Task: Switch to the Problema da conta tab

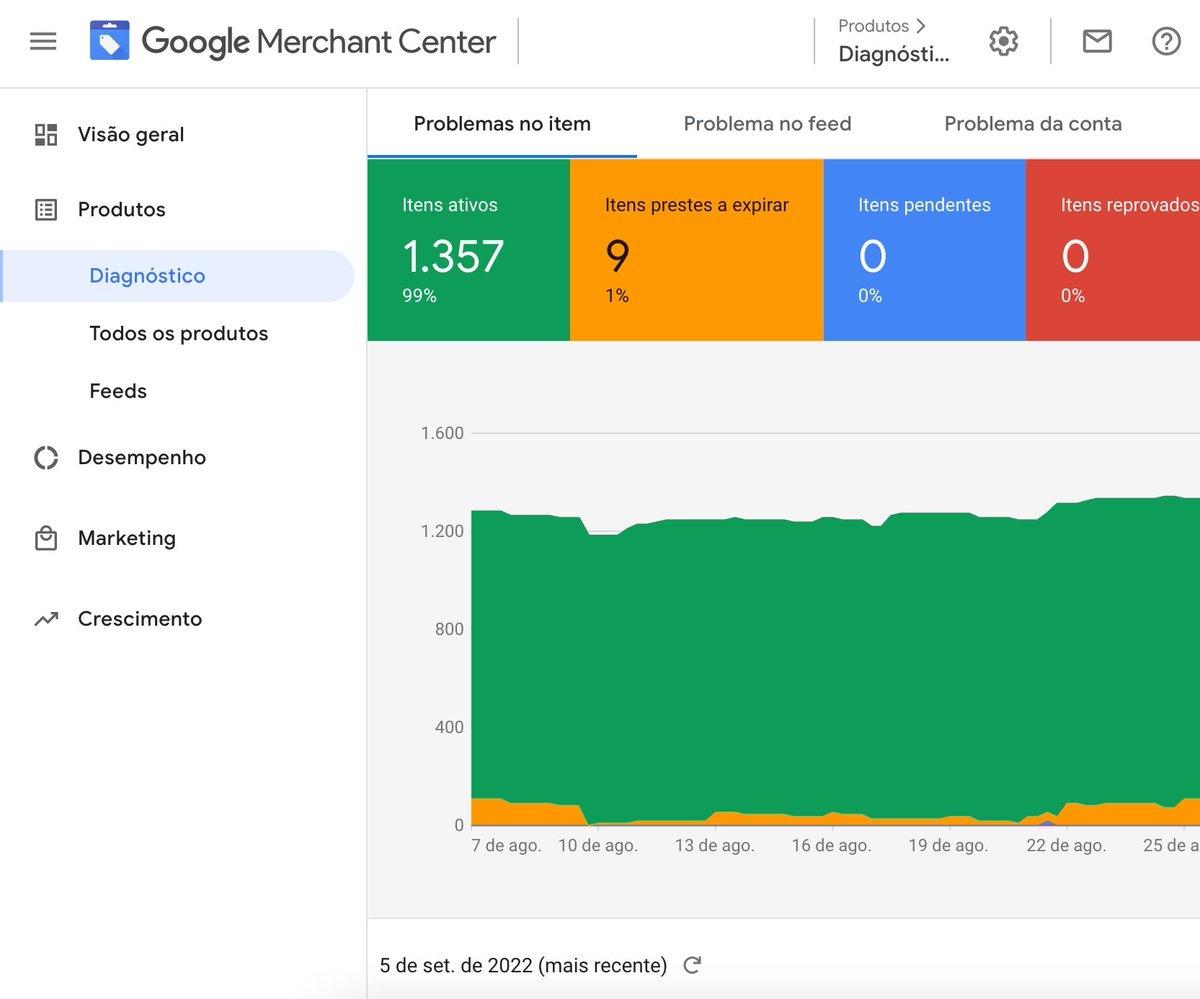Action: point(1033,124)
